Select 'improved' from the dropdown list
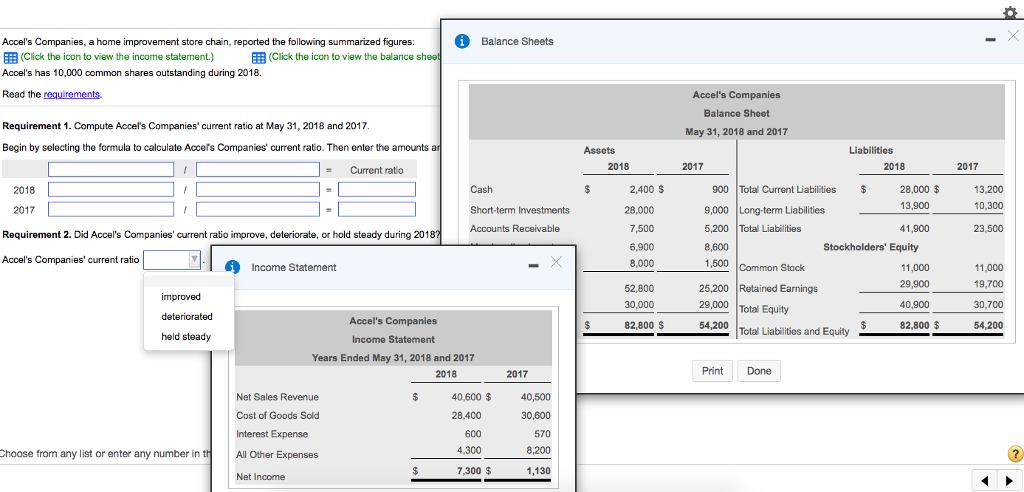The width and height of the screenshot is (1024, 492). (181, 297)
